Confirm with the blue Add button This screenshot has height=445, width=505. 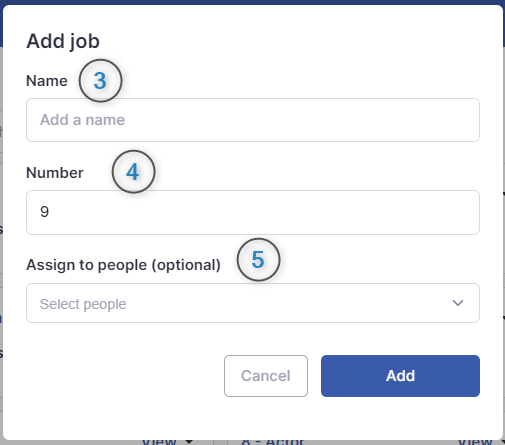(400, 376)
